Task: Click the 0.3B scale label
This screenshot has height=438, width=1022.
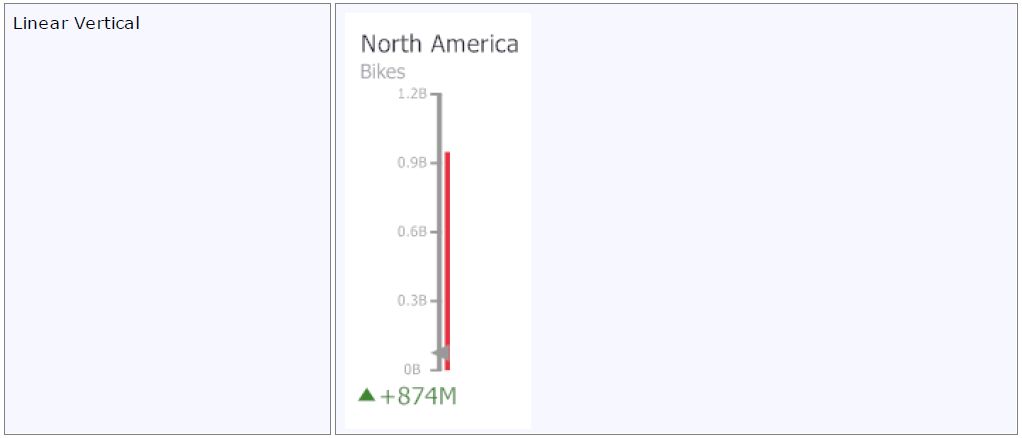Action: click(411, 300)
